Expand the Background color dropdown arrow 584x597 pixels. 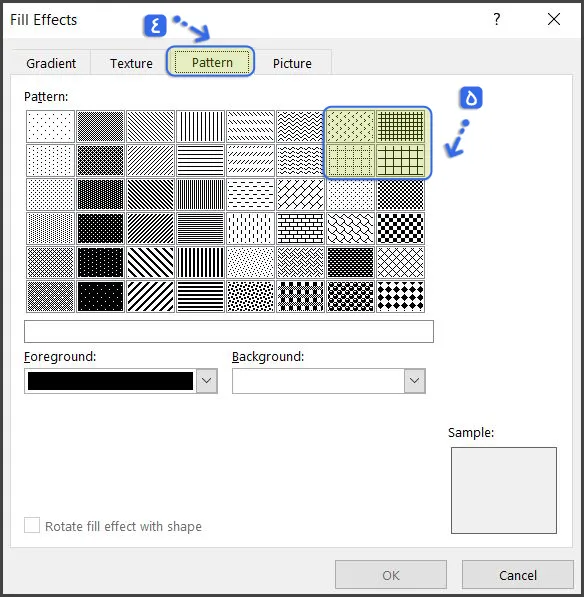point(415,380)
